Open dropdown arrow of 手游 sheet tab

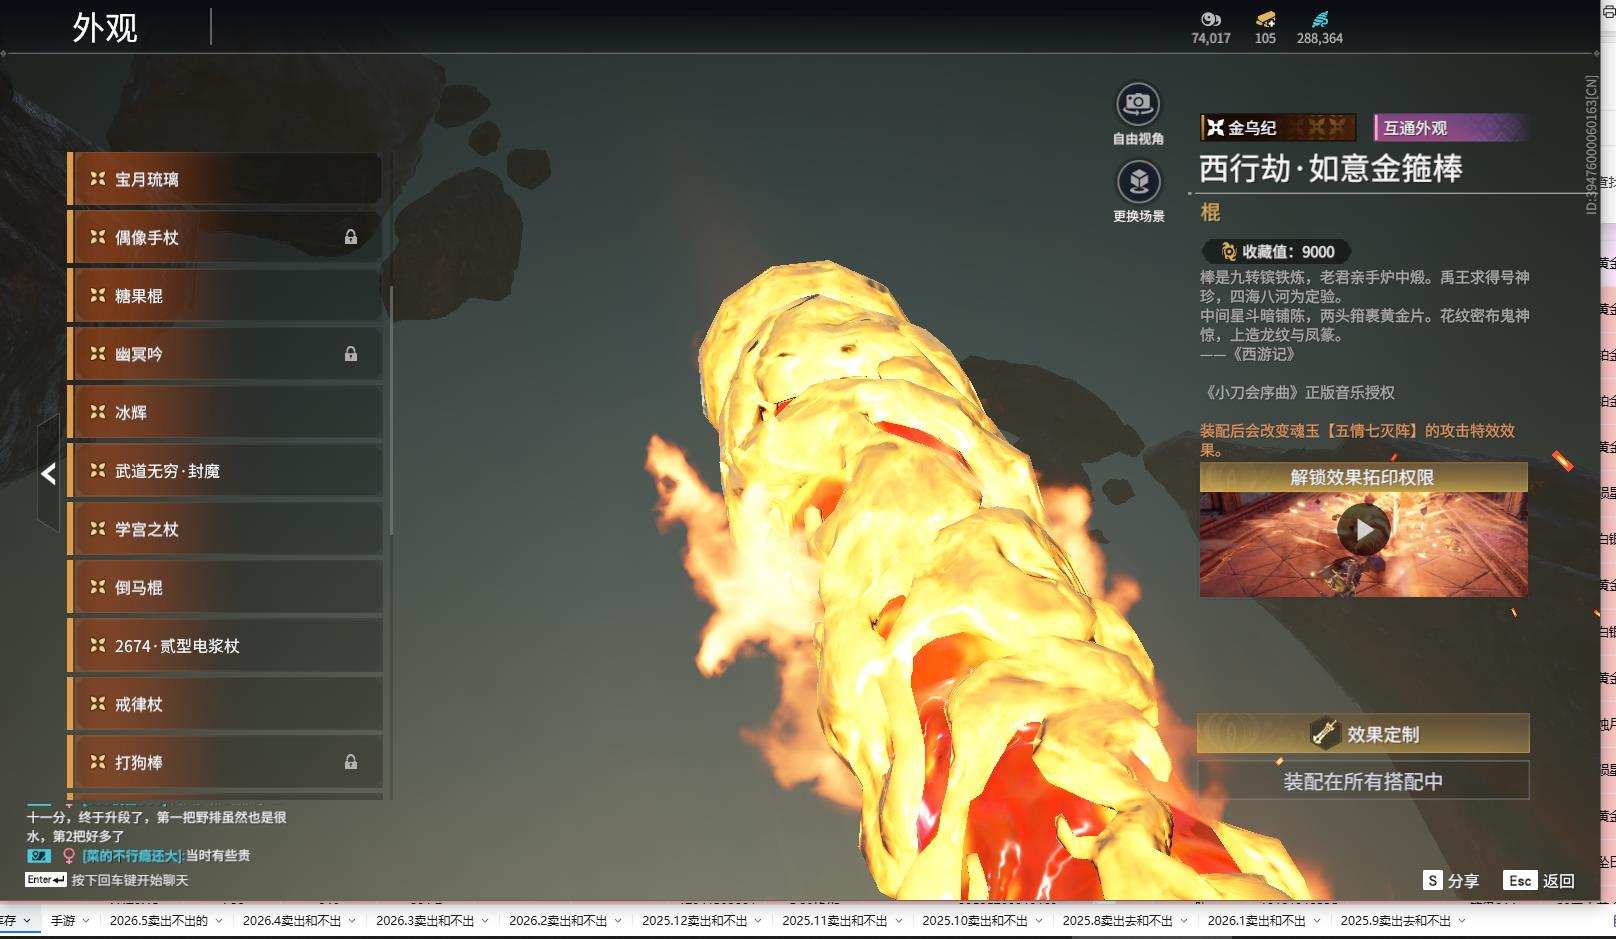coord(86,921)
